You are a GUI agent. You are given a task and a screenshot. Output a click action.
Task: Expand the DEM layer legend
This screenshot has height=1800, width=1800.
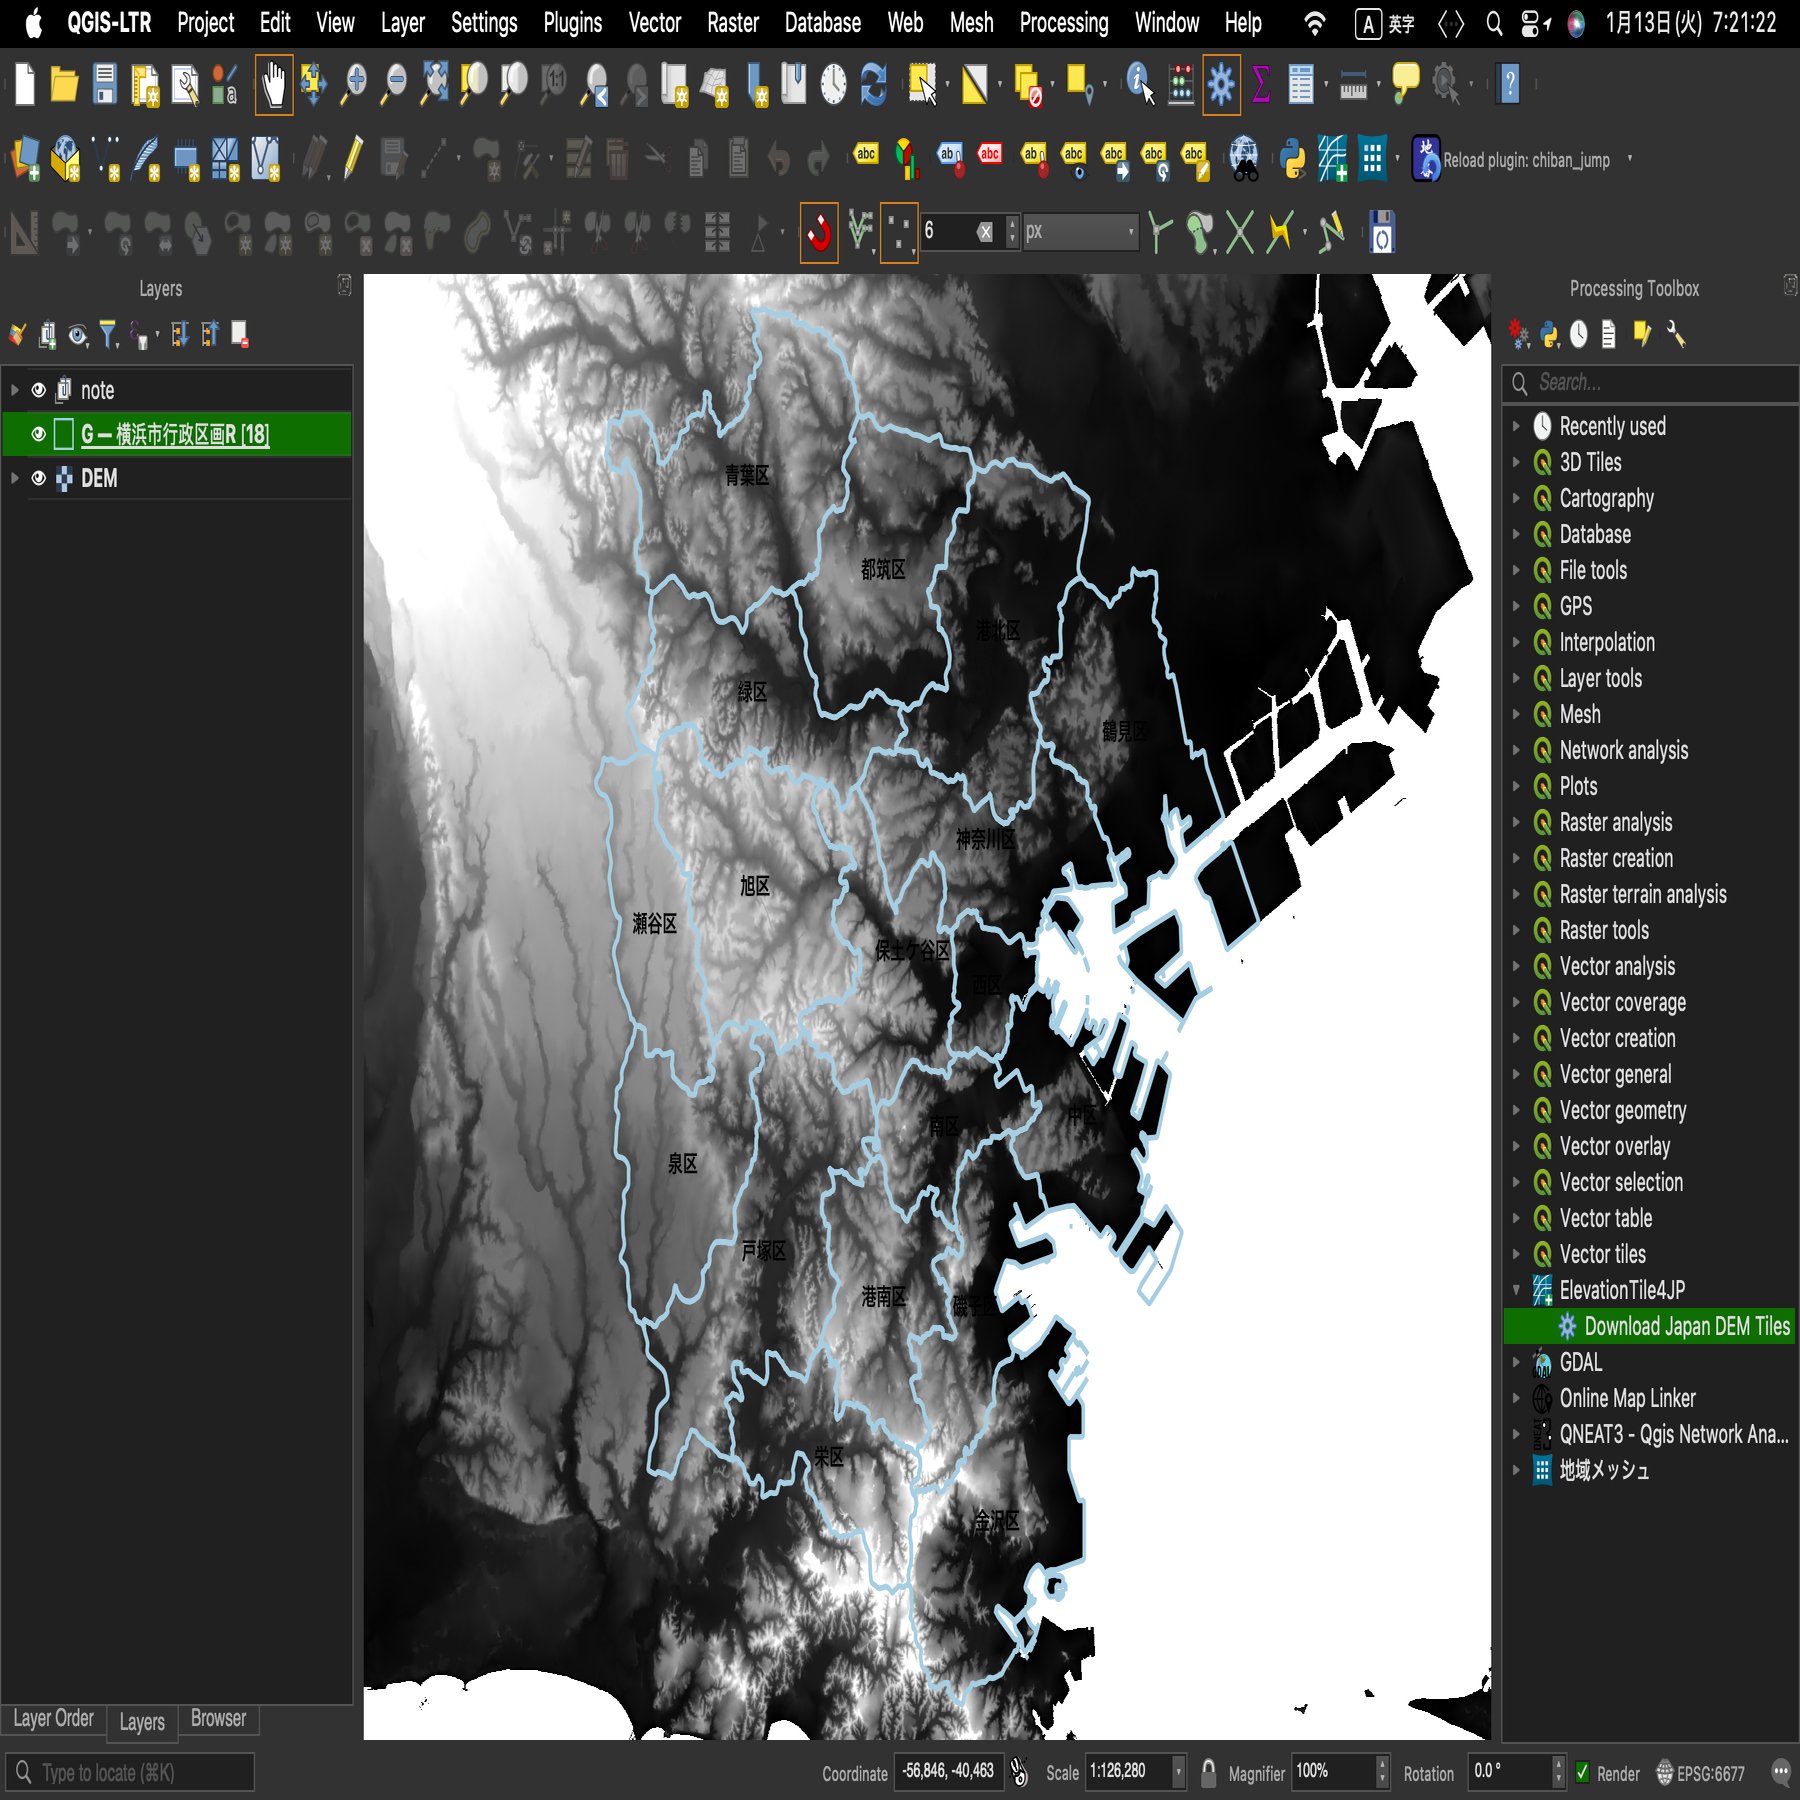[x=14, y=478]
